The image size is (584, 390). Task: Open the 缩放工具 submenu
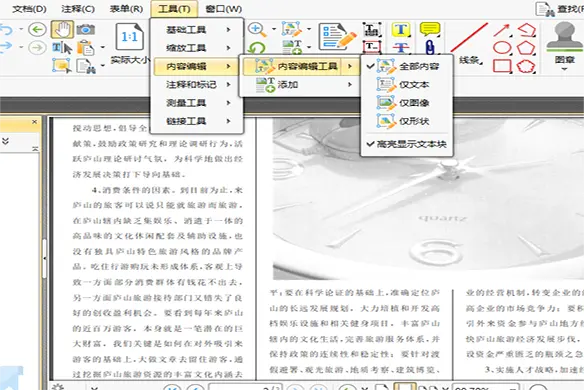click(x=197, y=48)
